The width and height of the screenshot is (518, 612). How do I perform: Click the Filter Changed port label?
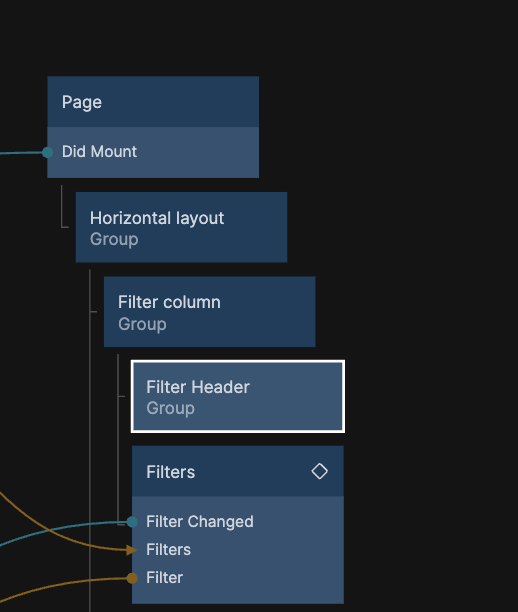click(x=199, y=522)
